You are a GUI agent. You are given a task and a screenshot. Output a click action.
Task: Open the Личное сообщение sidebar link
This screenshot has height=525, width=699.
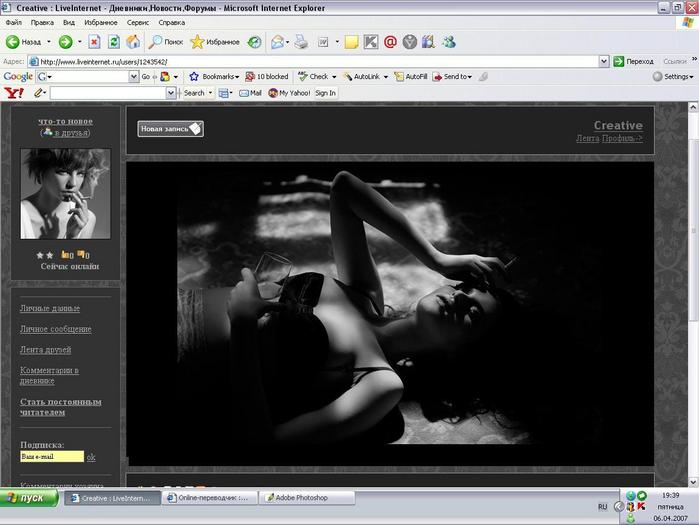coord(56,329)
